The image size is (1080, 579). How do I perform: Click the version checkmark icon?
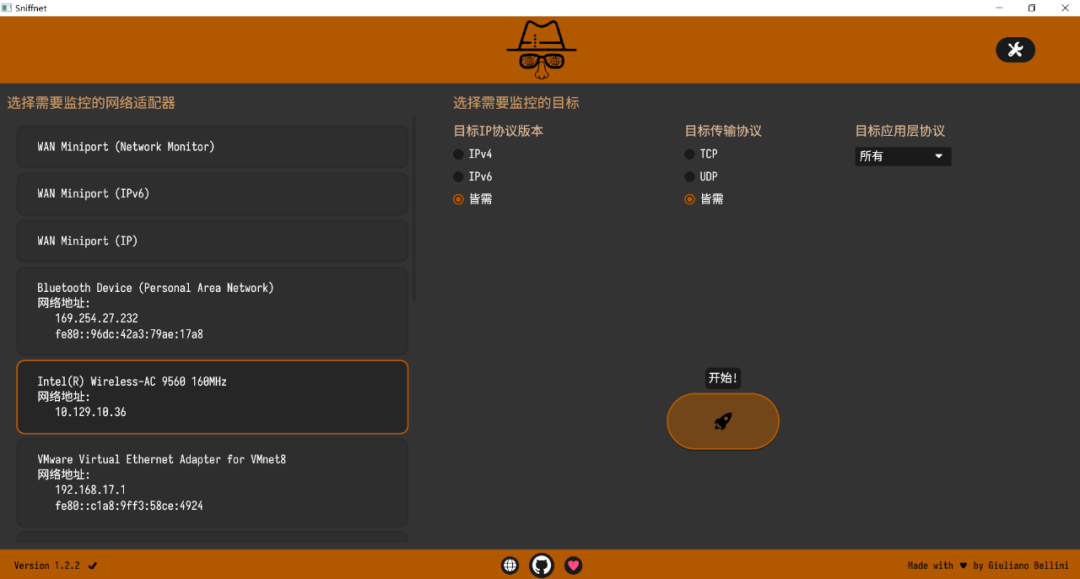(x=93, y=566)
